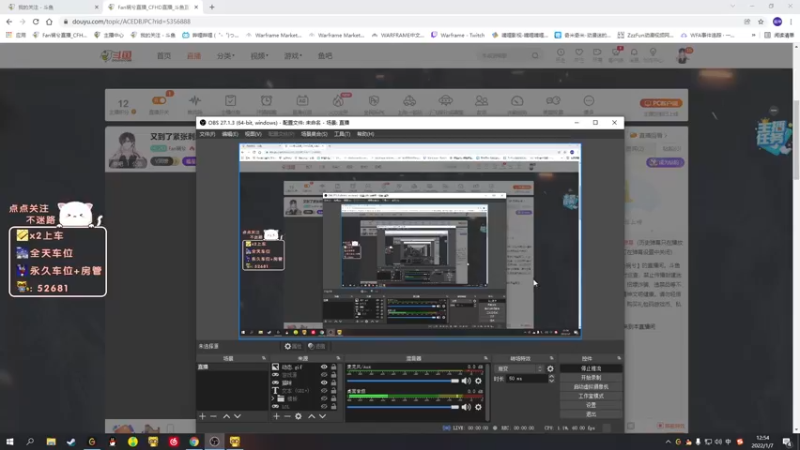This screenshot has height=450, width=800.
Task: Click 停止推流 to stop streaming
Action: pyautogui.click(x=591, y=368)
